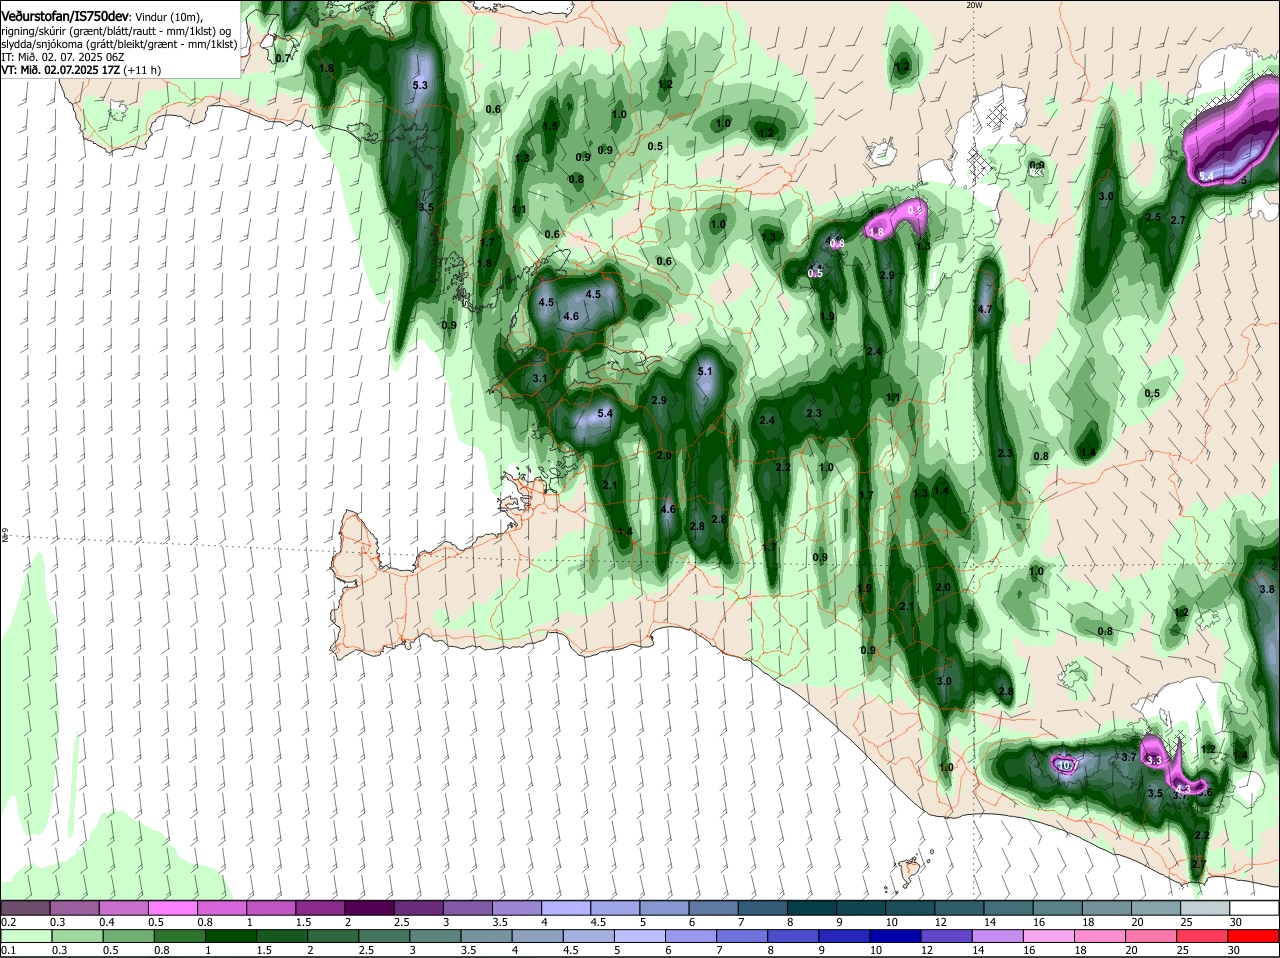Click the 0.7 precipitation value on the map
The width and height of the screenshot is (1280, 958).
pos(282,58)
